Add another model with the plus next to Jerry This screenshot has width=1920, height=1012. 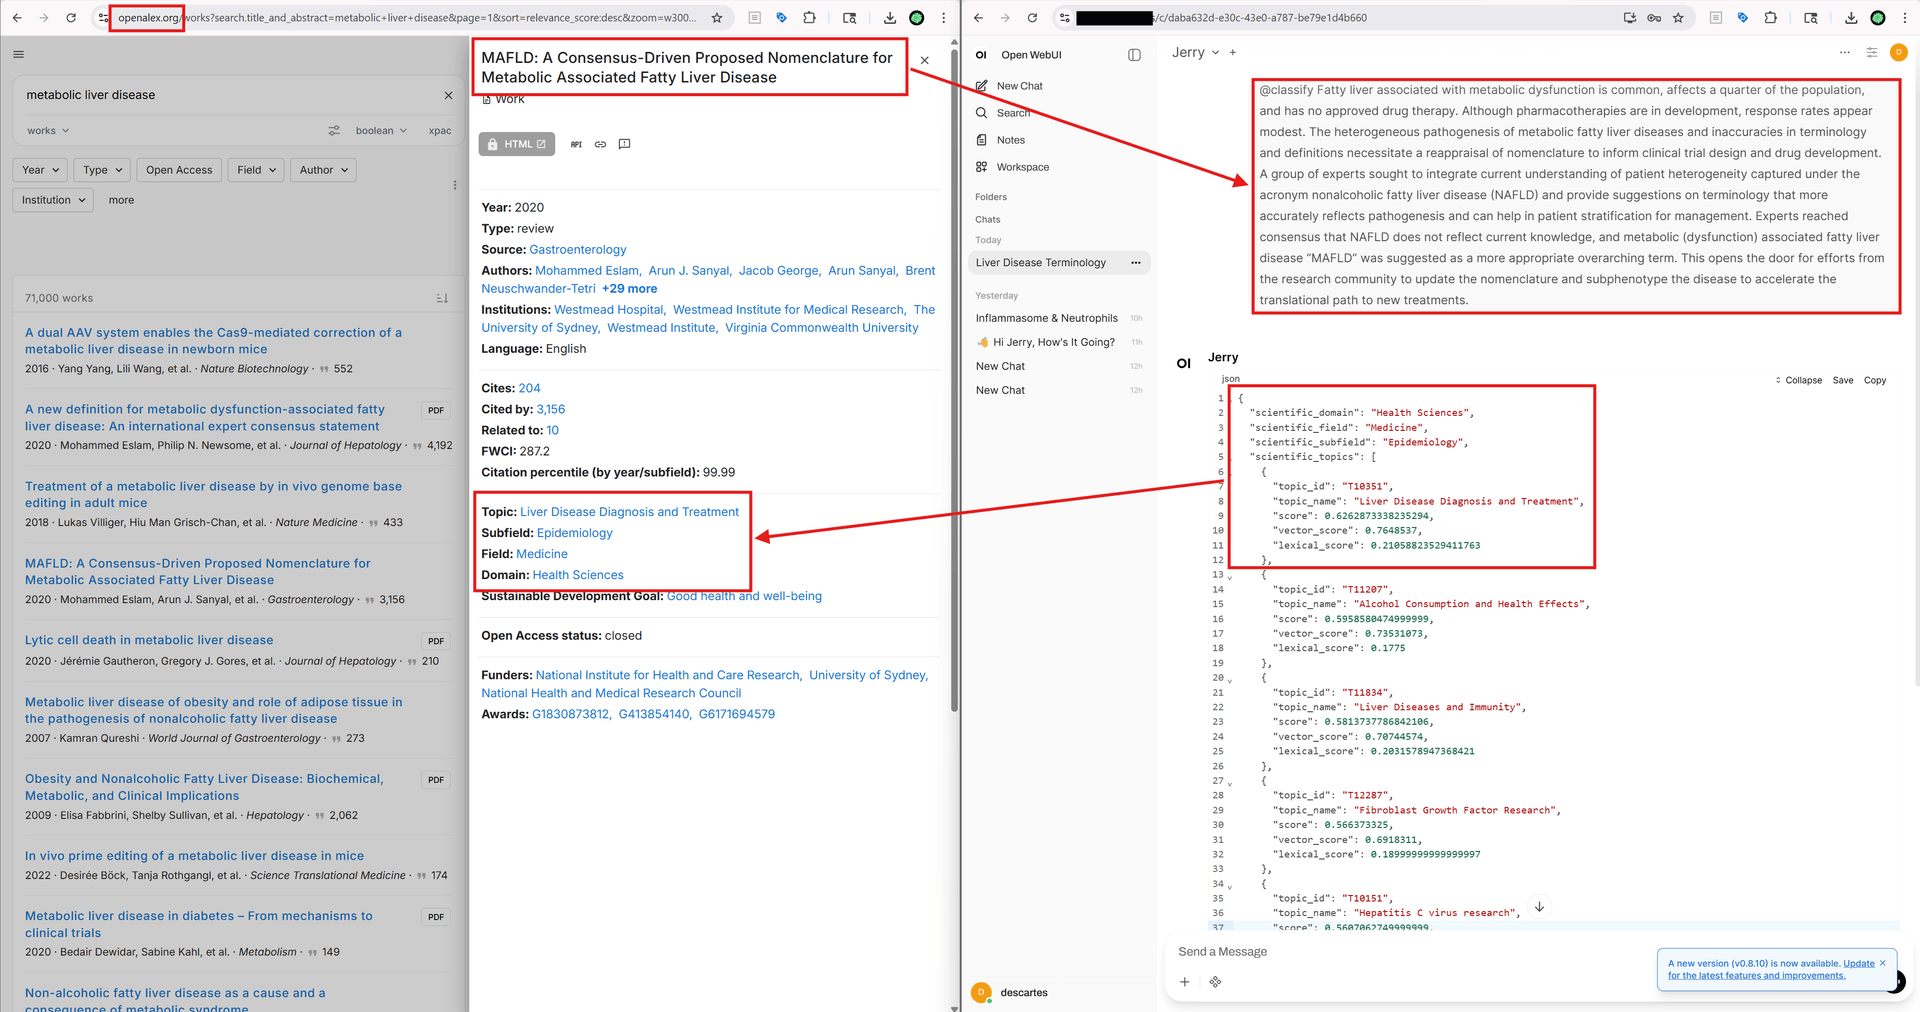(1233, 53)
